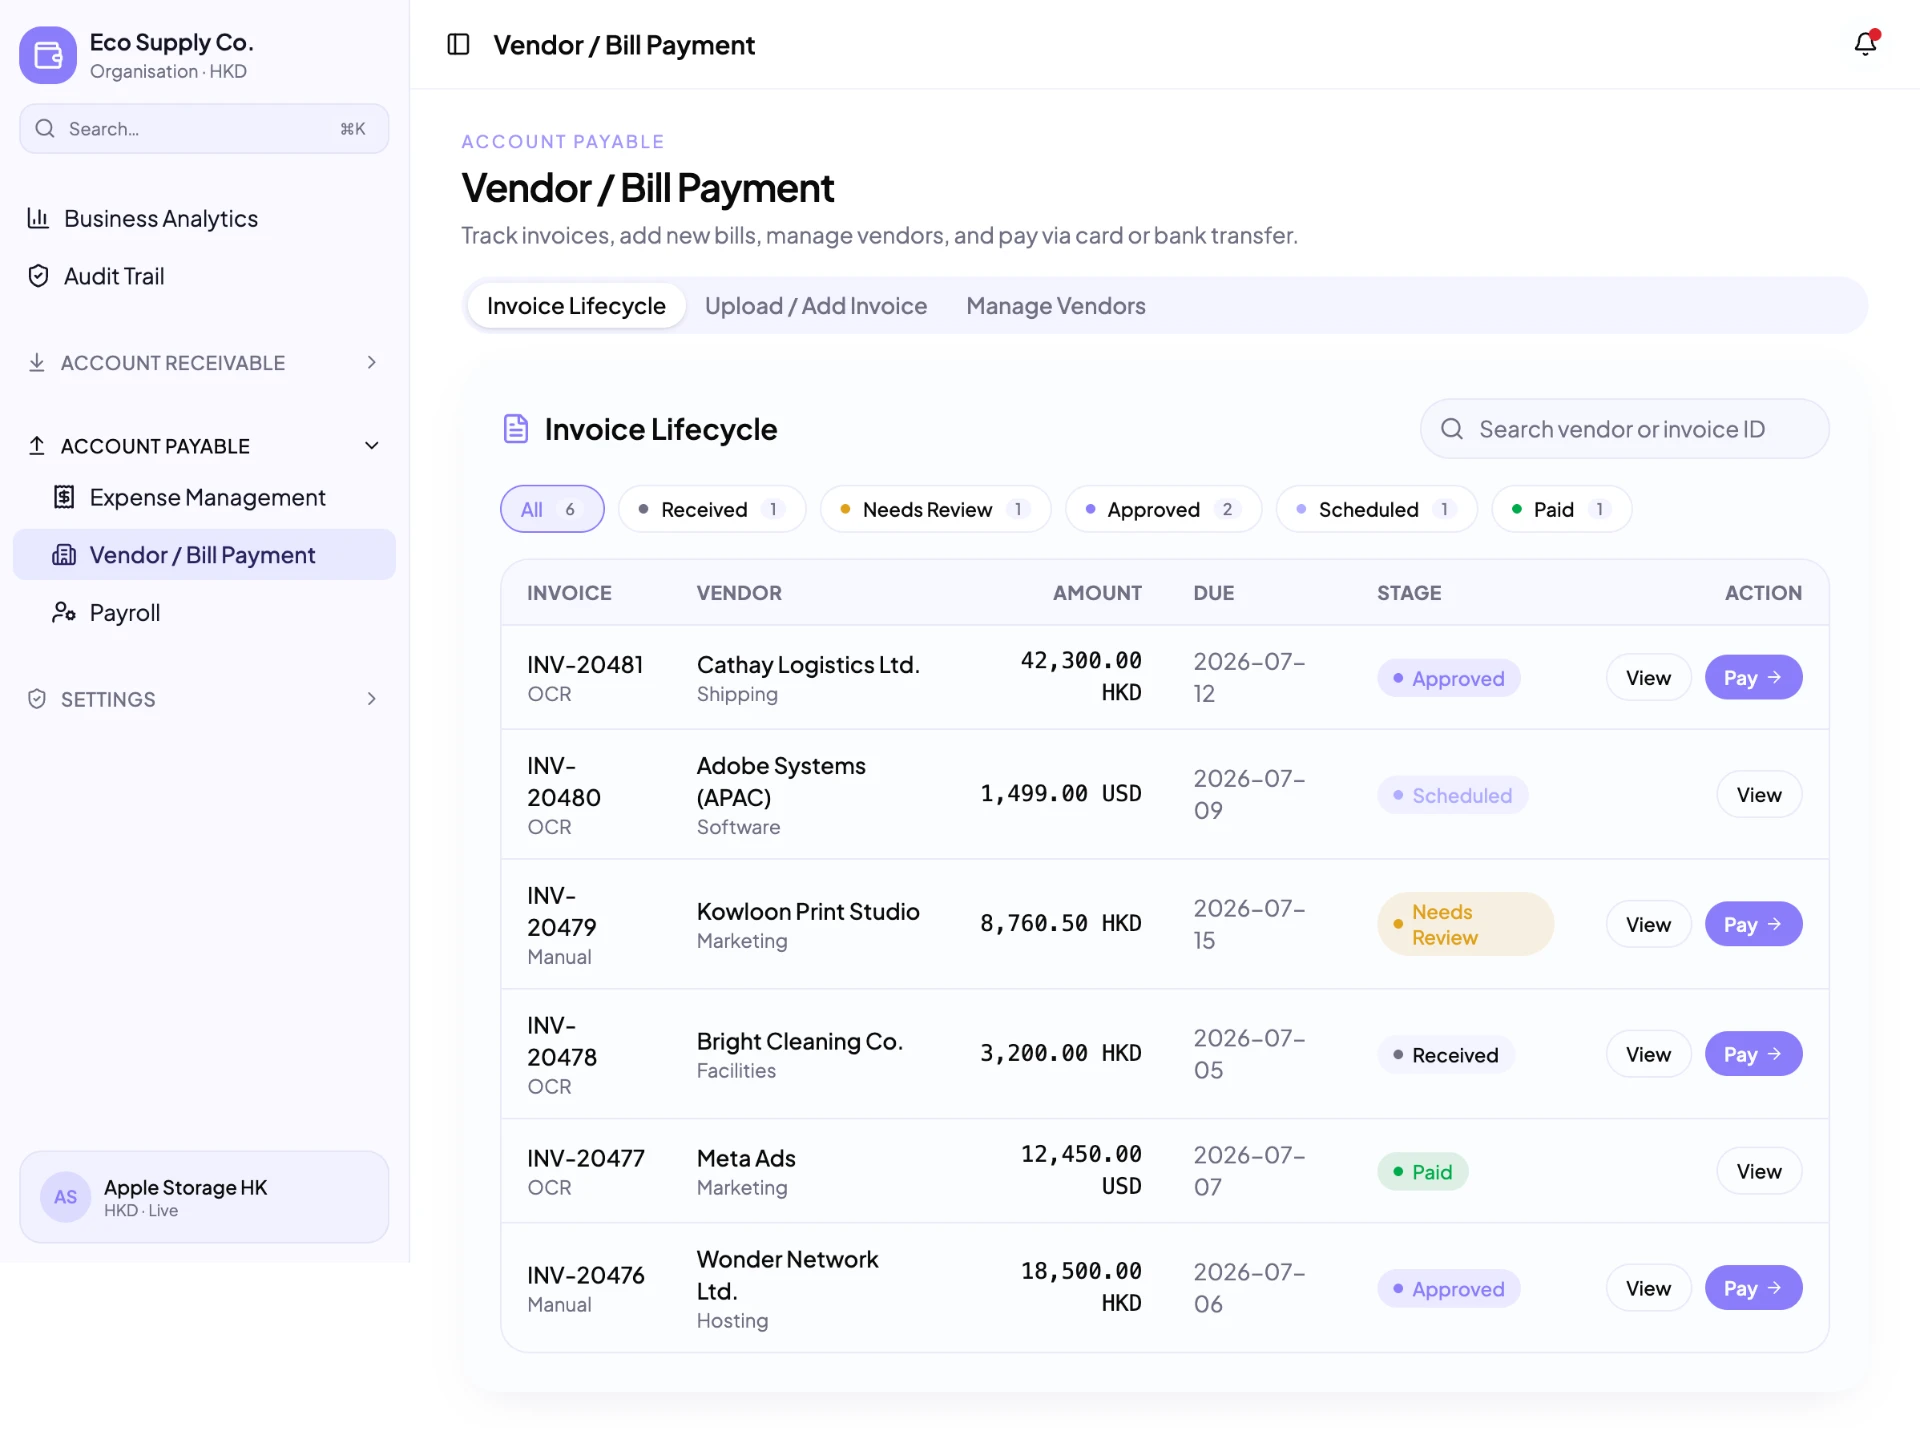View the Adobe Systems invoice INV-20480

tap(1759, 794)
